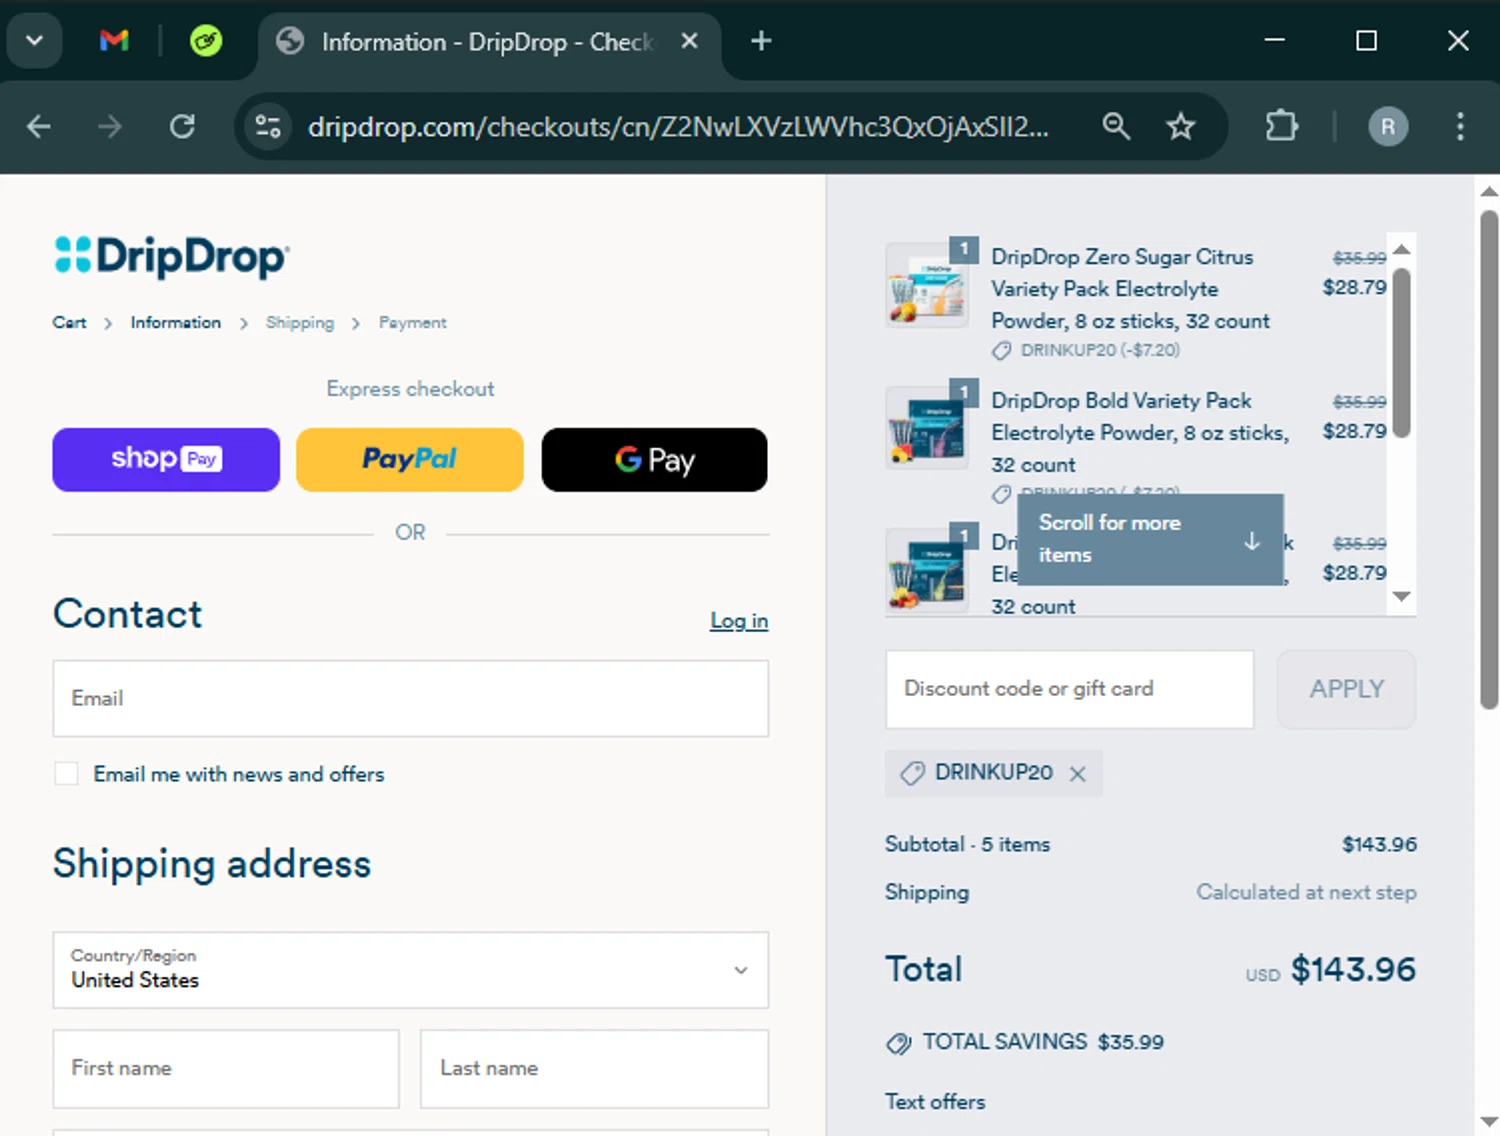The height and width of the screenshot is (1136, 1500).
Task: Open the green pinned tab icon
Action: coord(206,41)
